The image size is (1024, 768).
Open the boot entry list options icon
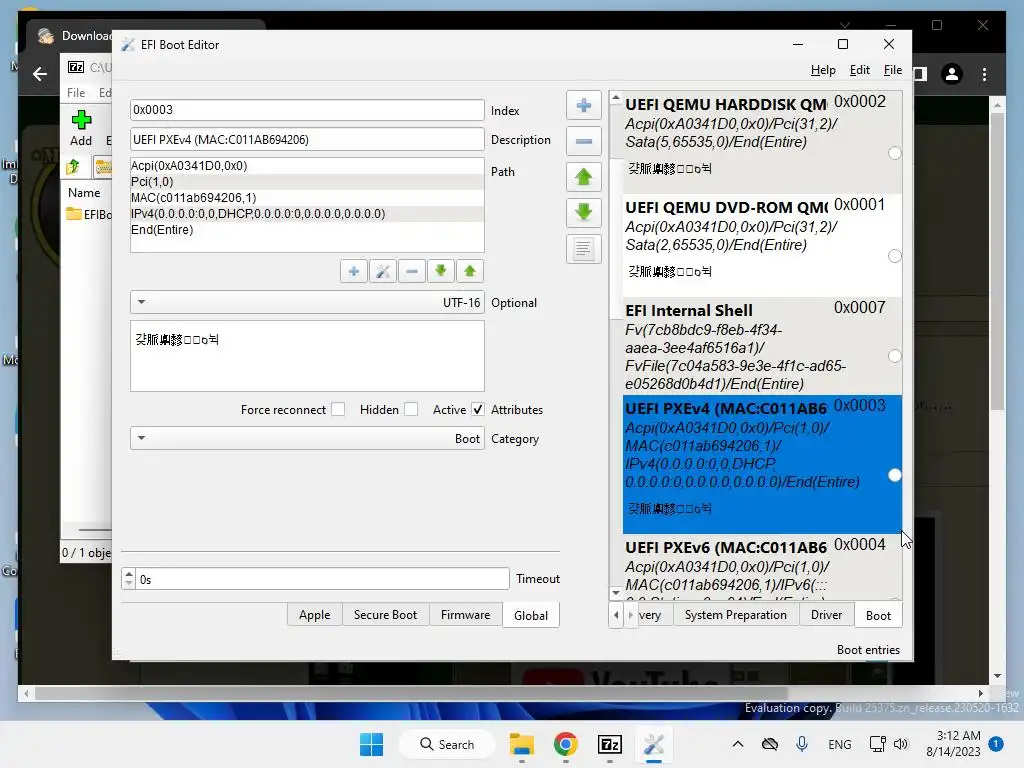pos(584,248)
